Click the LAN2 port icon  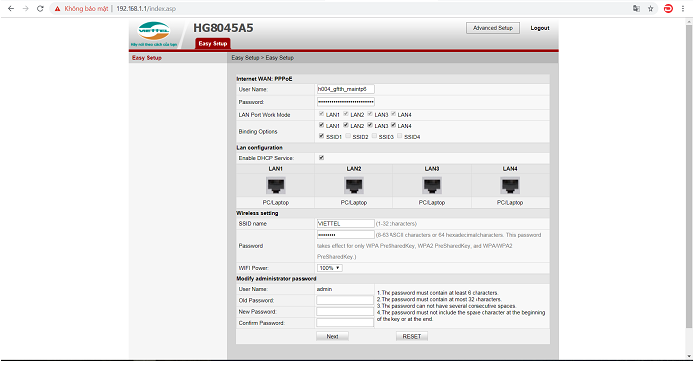click(354, 185)
